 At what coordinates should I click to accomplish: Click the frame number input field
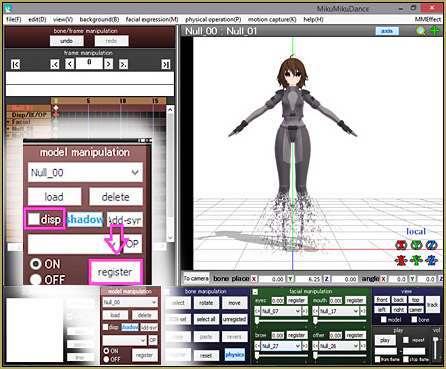(89, 63)
